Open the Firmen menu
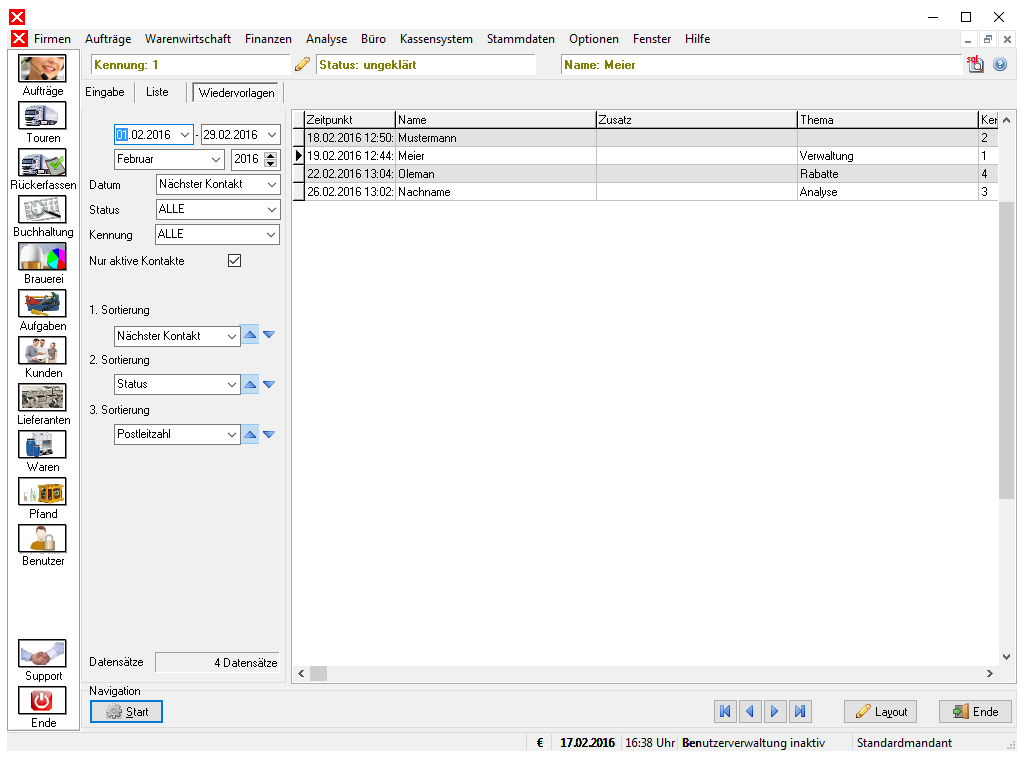Viewport: 1024px width, 758px height. [x=52, y=39]
